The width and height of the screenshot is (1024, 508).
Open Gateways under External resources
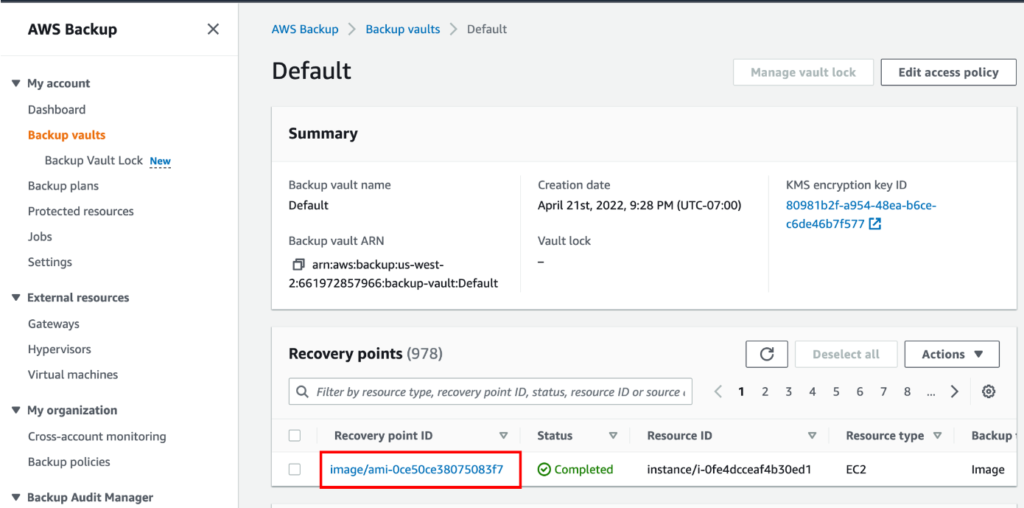coord(54,324)
